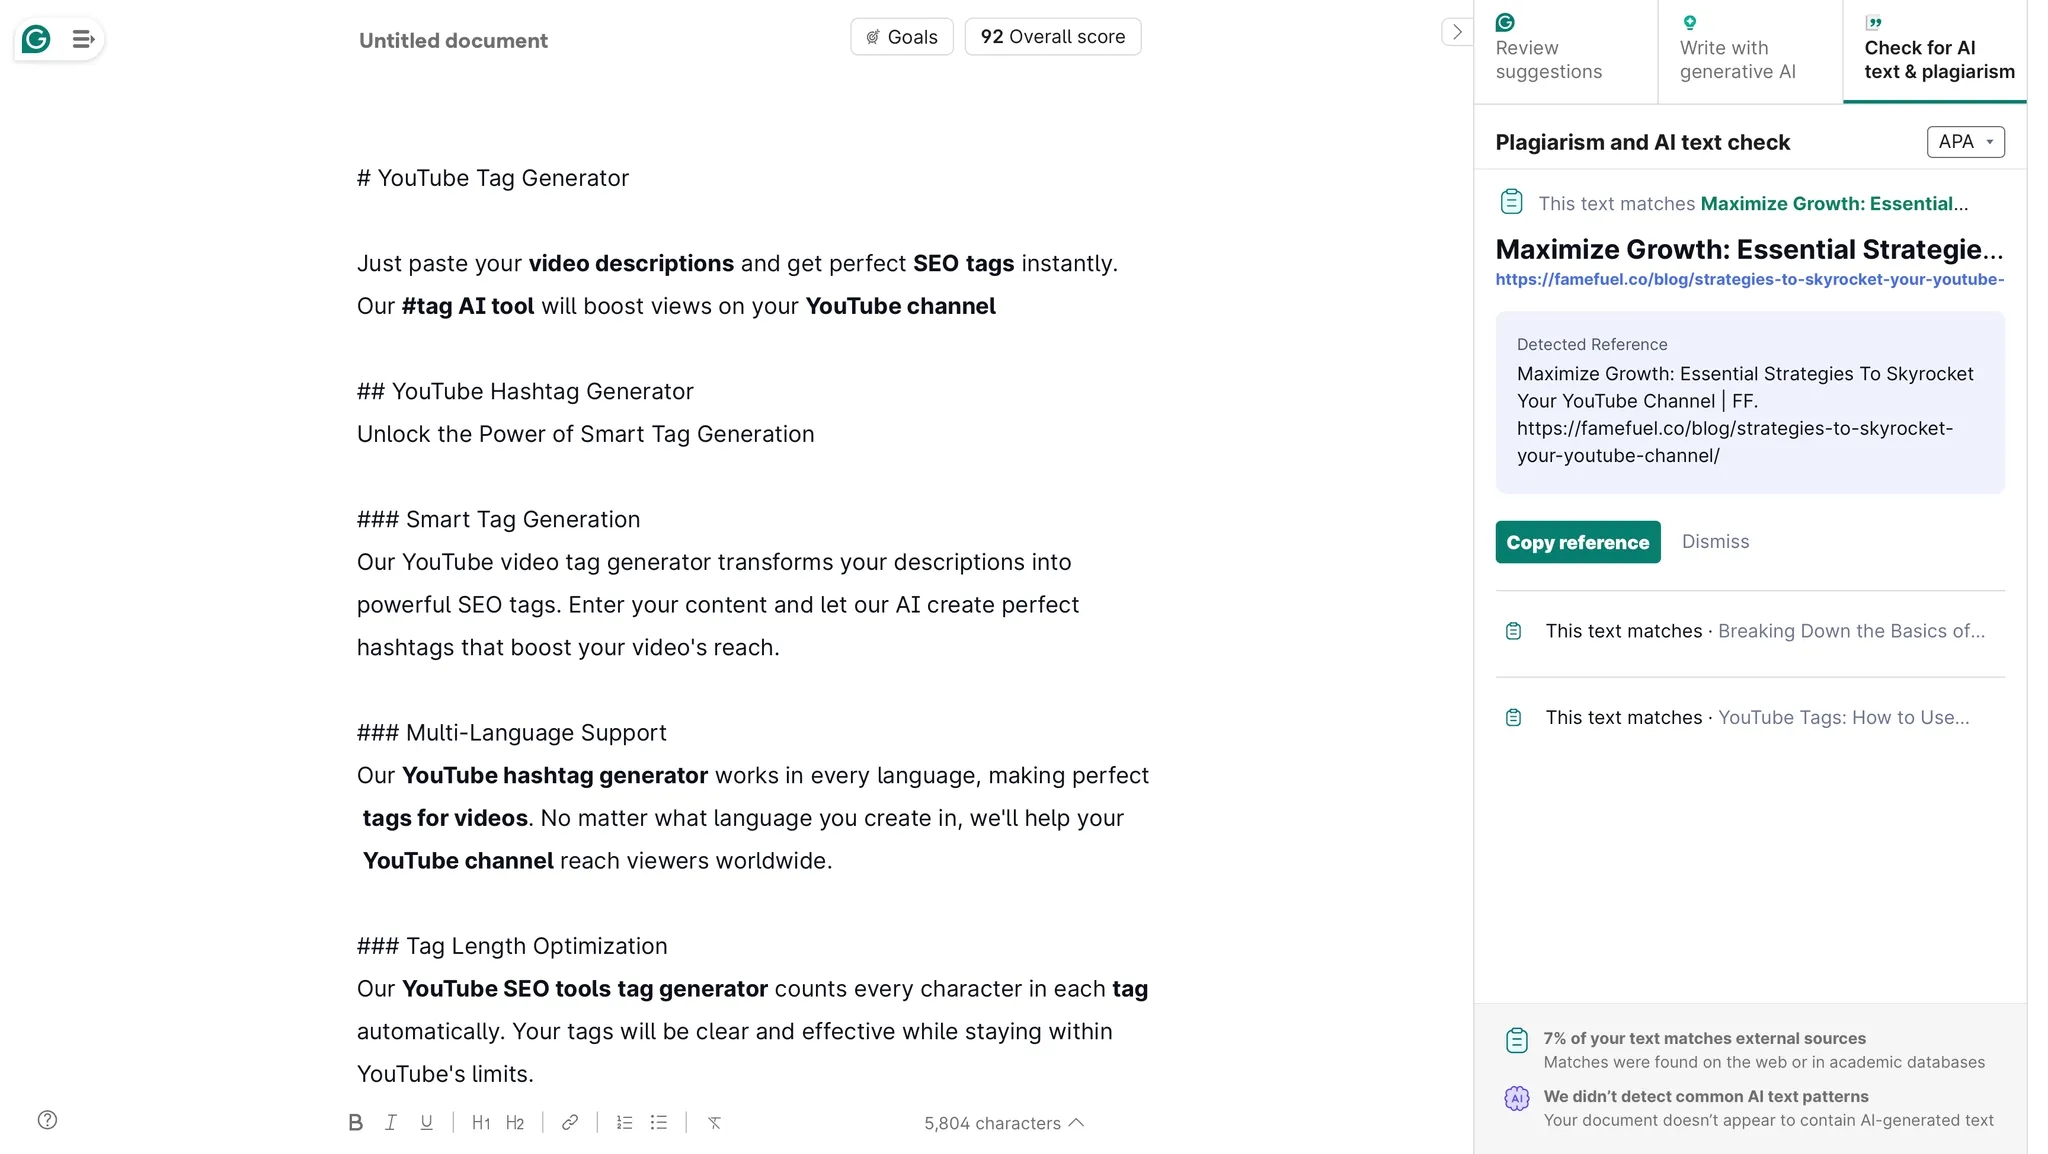Viewport: 2048px width, 1154px height.
Task: Apply Heading 1 style
Action: [481, 1122]
